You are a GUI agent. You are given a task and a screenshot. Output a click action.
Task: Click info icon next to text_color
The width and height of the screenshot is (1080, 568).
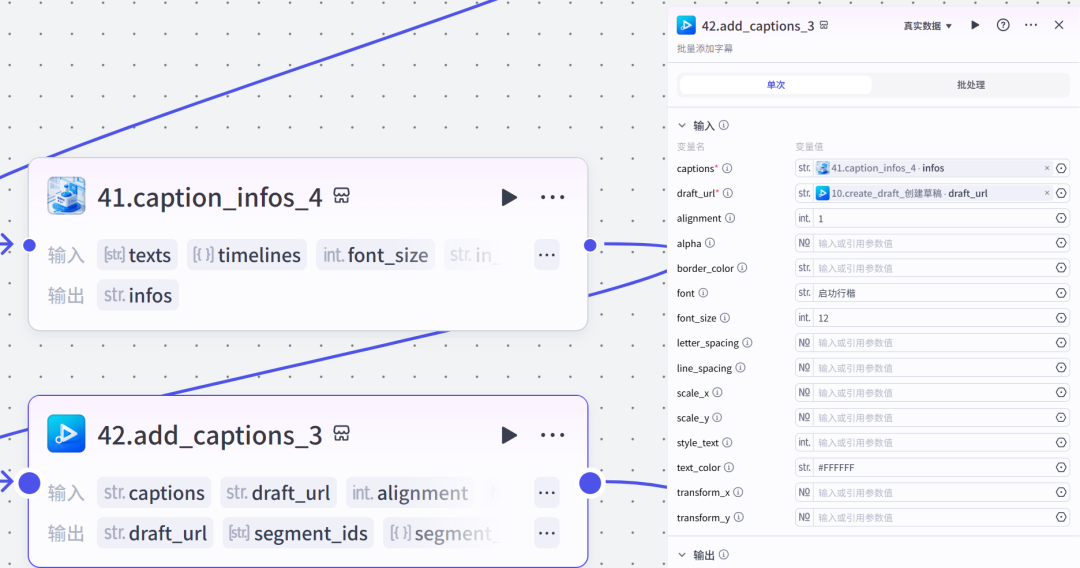point(729,467)
